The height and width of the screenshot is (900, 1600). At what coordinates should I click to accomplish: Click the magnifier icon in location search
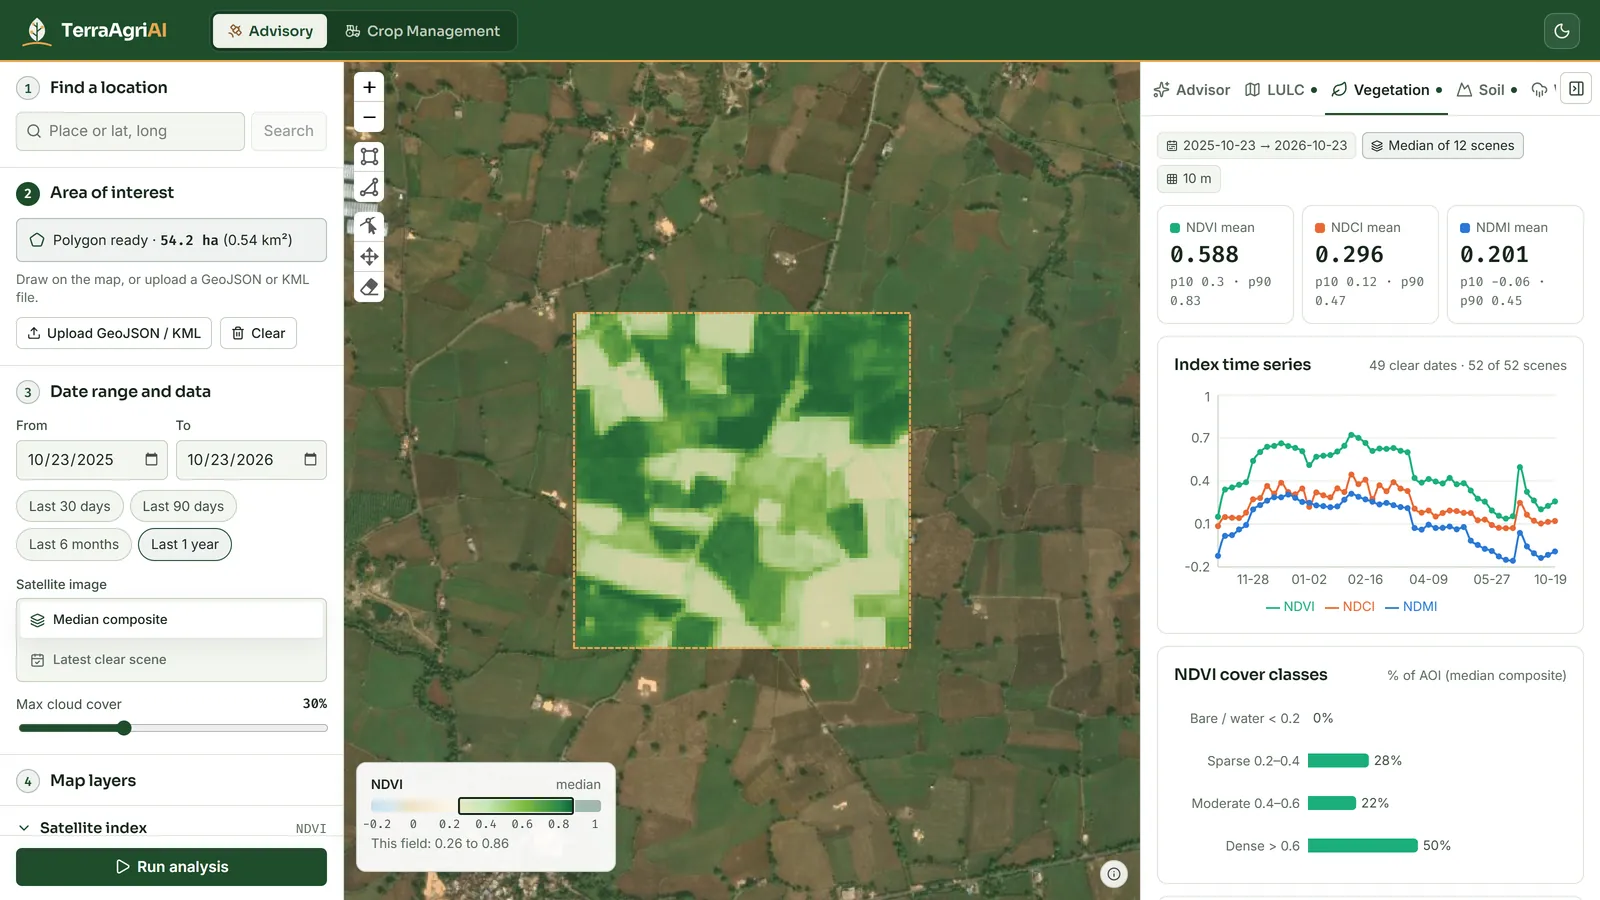tap(34, 131)
